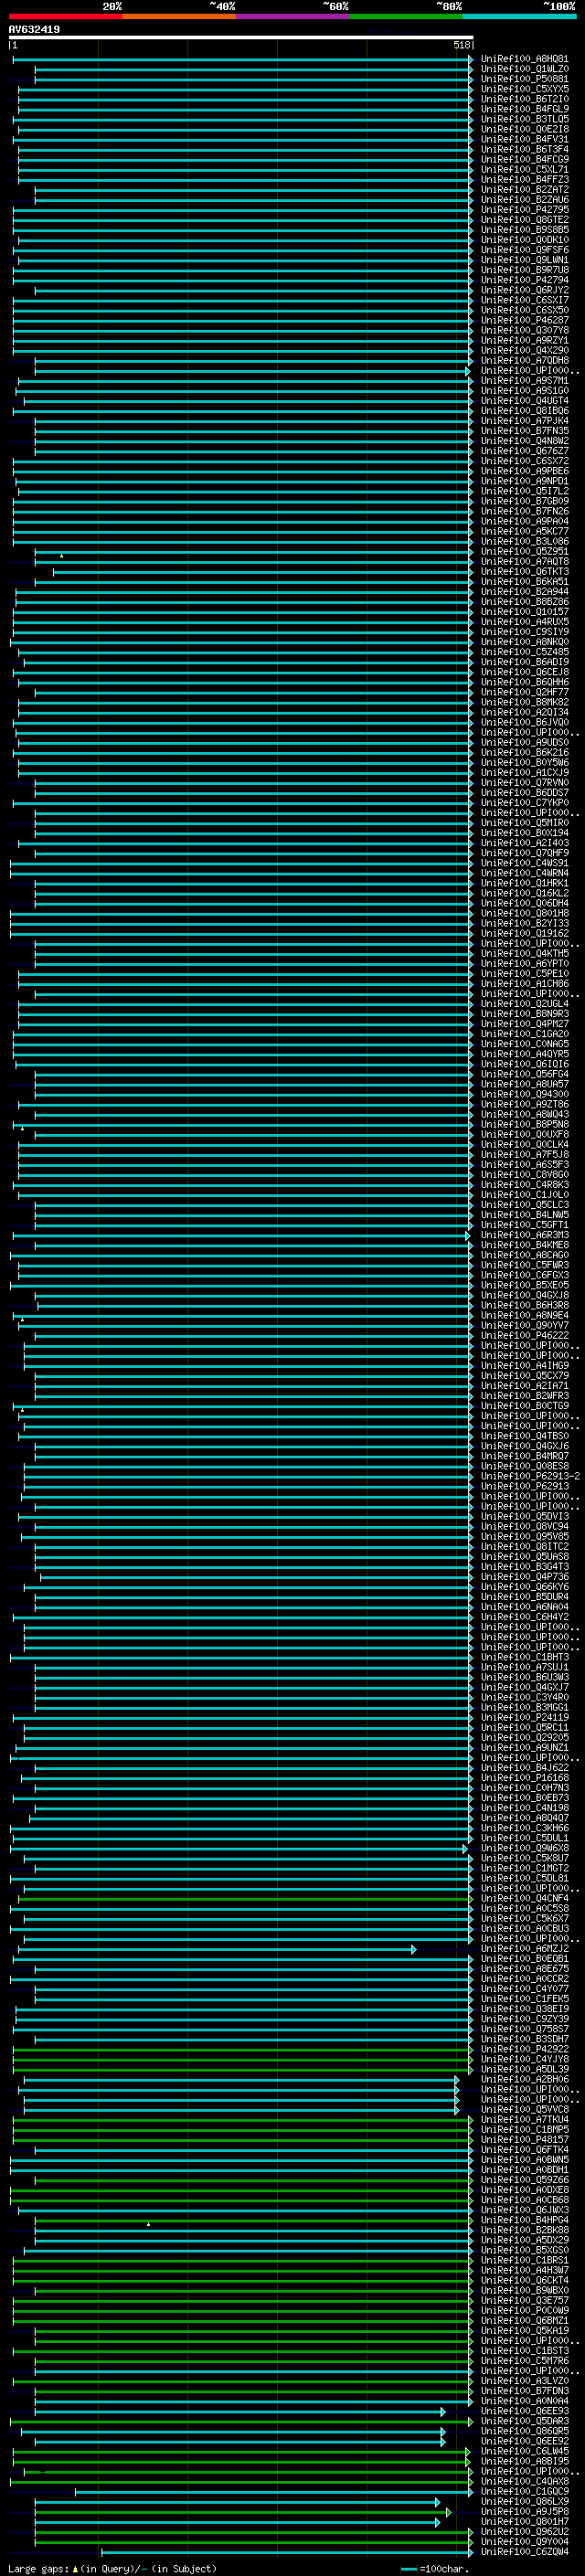
Task: Click the UniRef100_Q8GTE2 entry
Action: [x=525, y=220]
